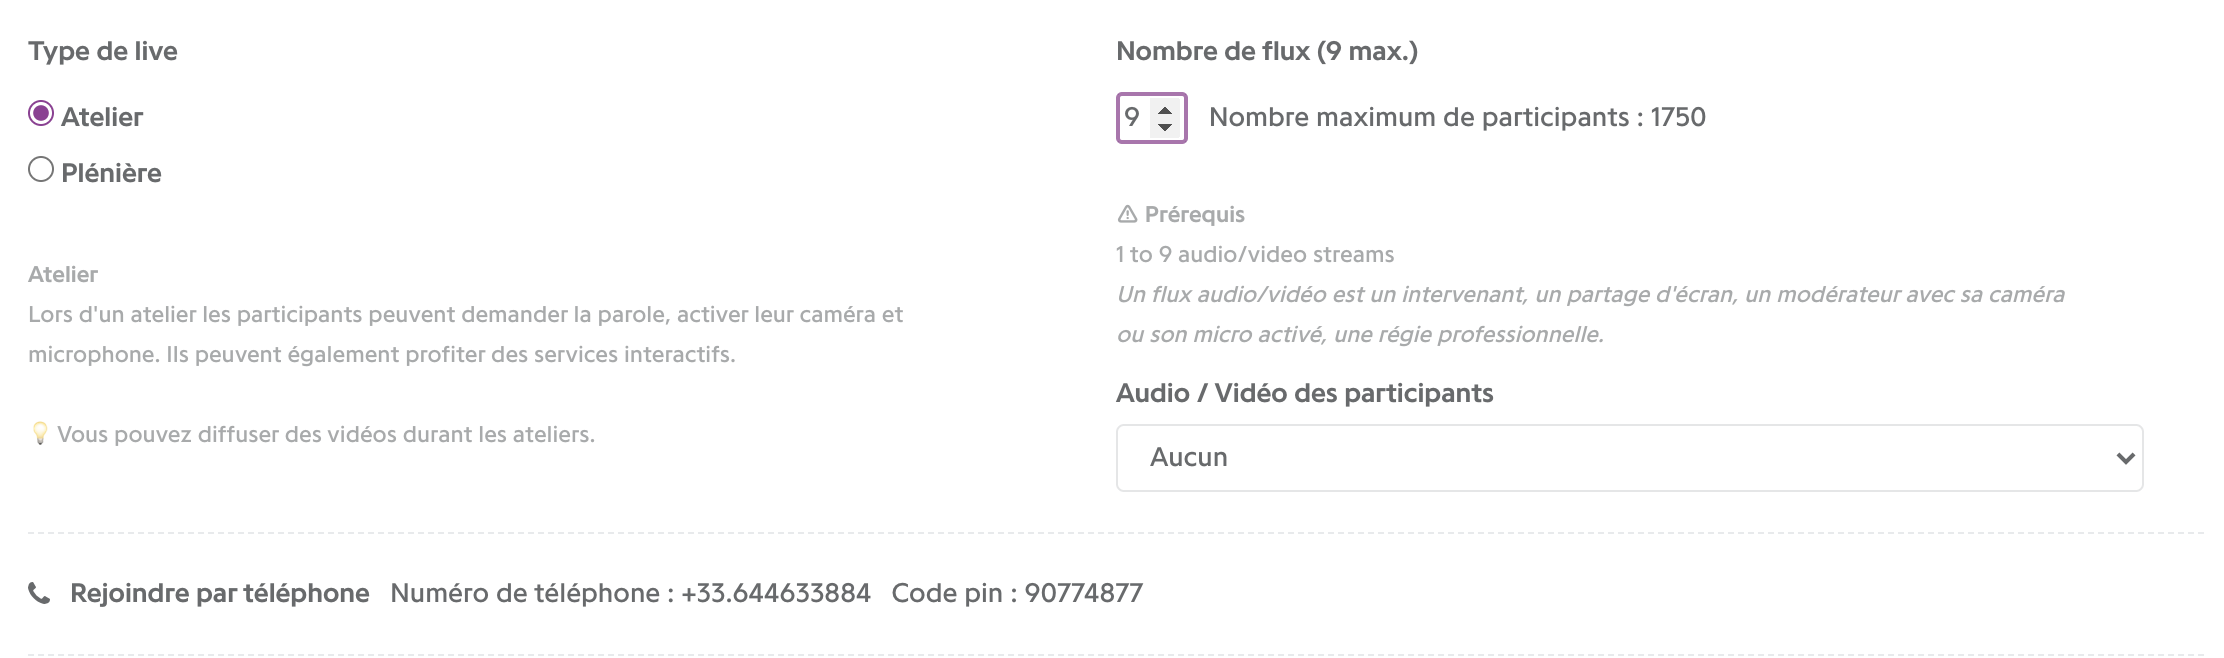The height and width of the screenshot is (658, 2224).
Task: Click the pin code 90774877
Action: click(1083, 593)
